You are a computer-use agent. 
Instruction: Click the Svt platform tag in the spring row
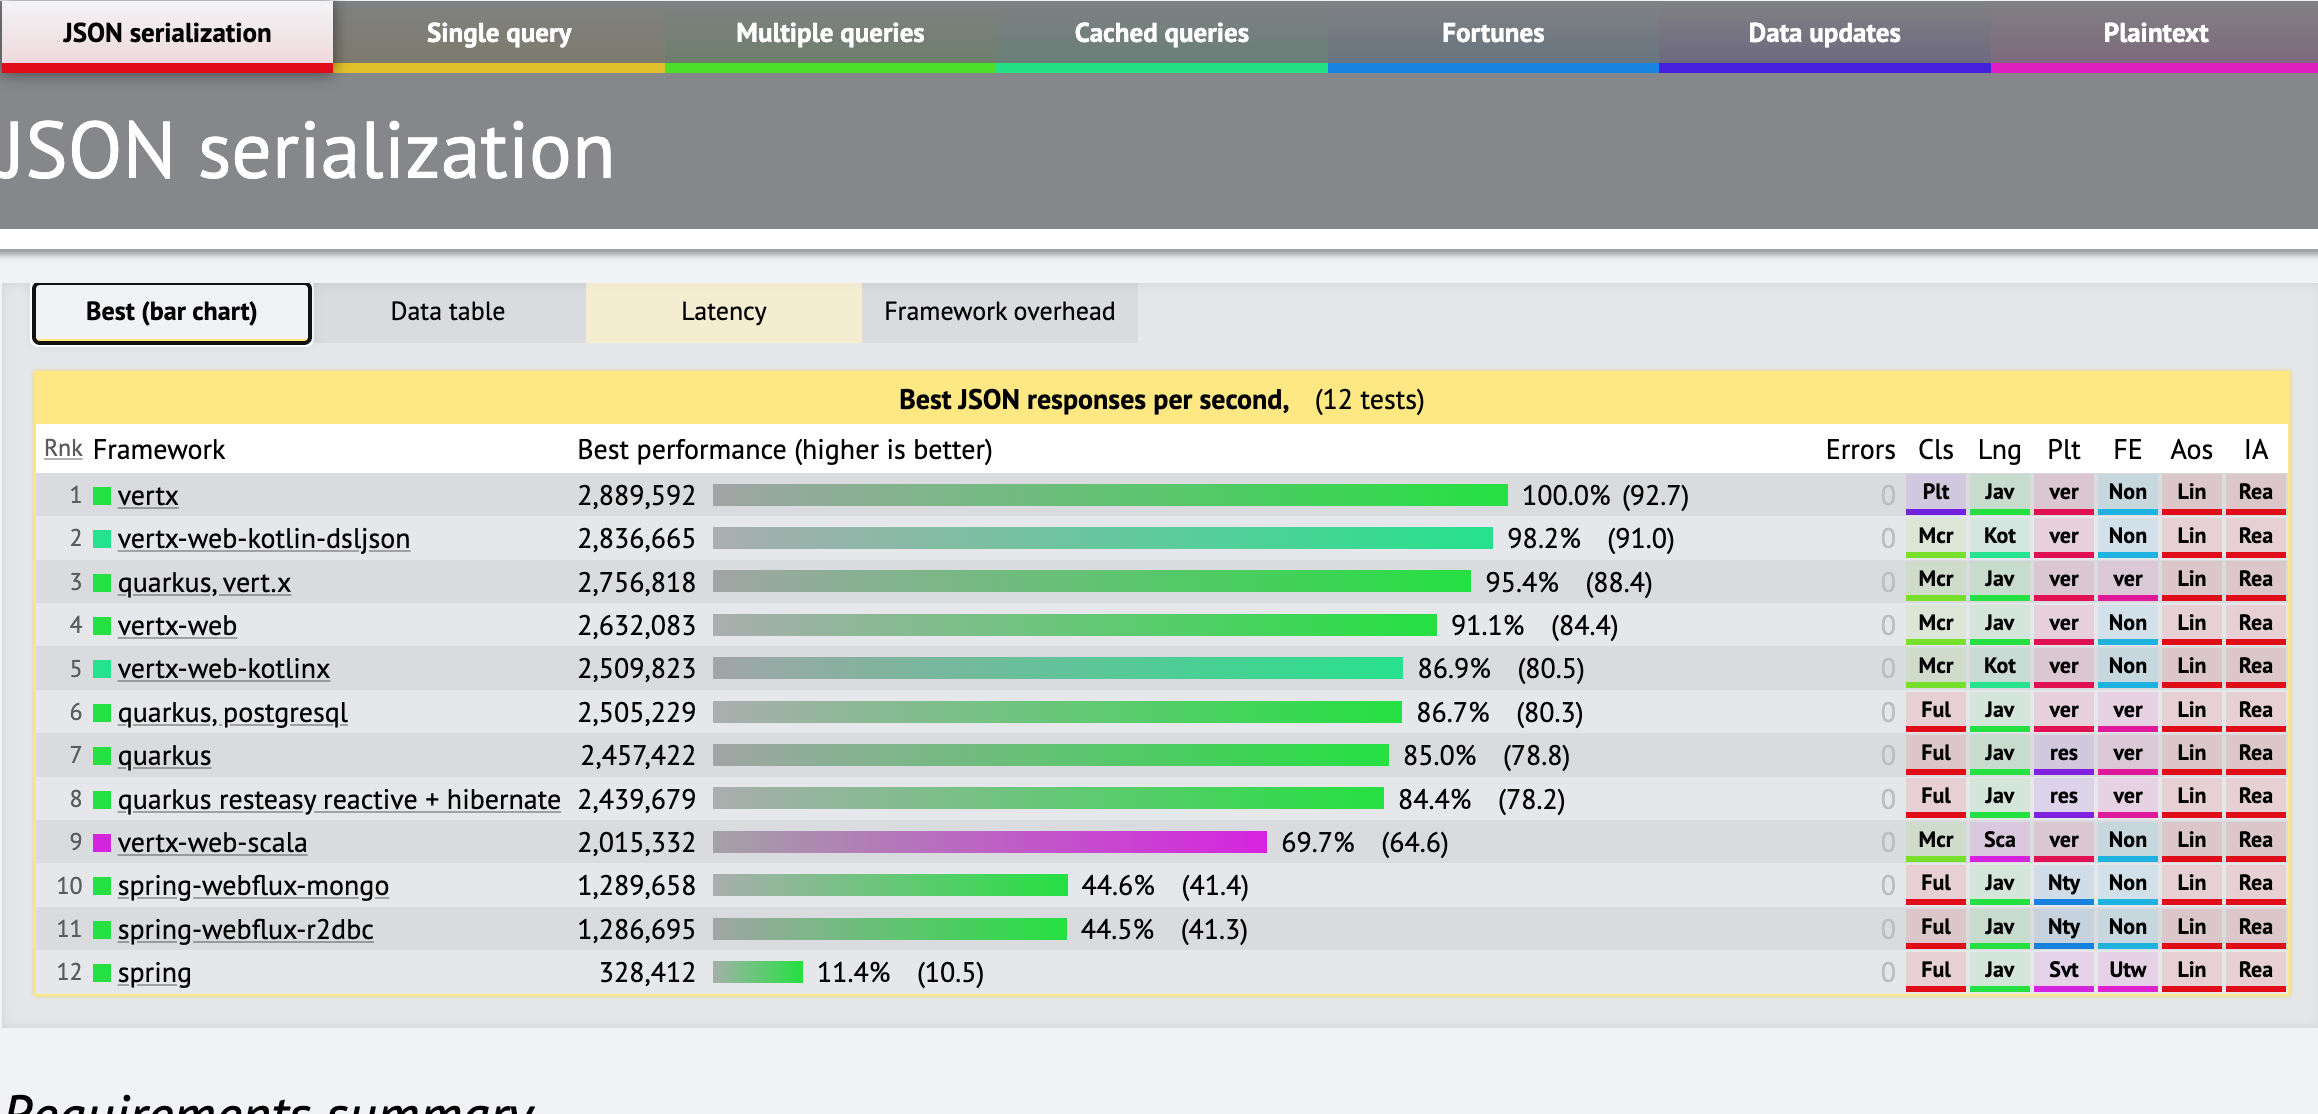pyautogui.click(x=2063, y=970)
